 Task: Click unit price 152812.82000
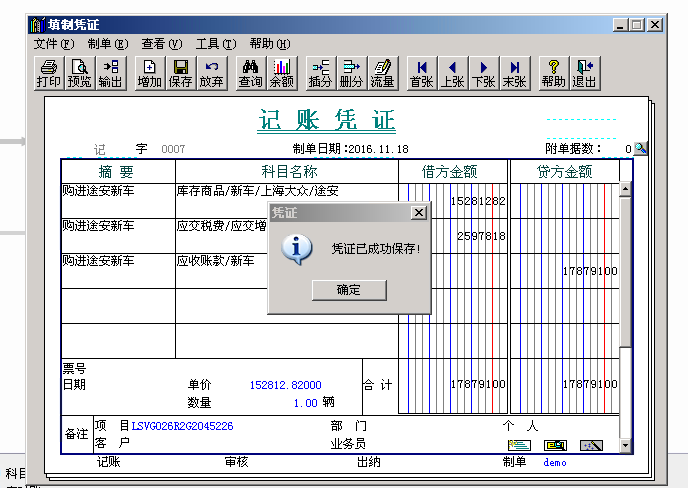pyautogui.click(x=286, y=385)
